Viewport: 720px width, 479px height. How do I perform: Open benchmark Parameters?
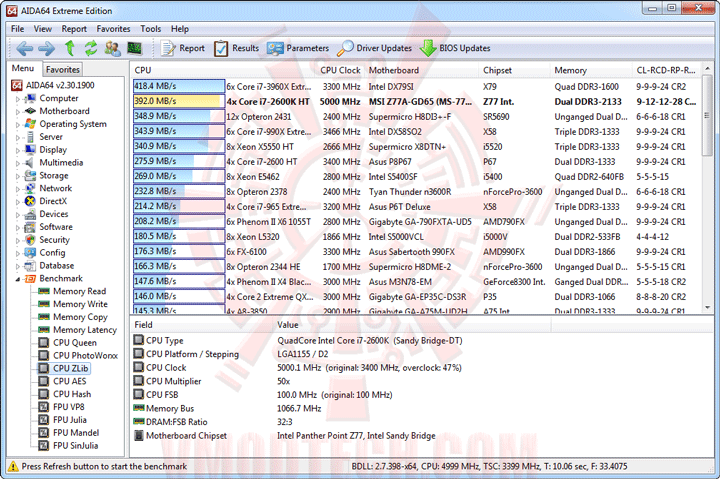[x=298, y=48]
